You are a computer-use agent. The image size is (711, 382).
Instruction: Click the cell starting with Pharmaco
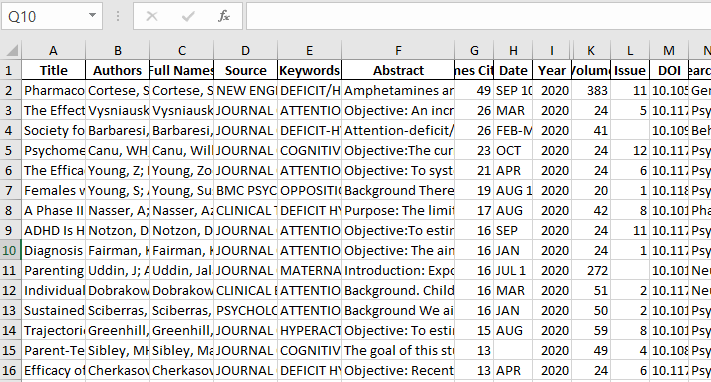54,91
